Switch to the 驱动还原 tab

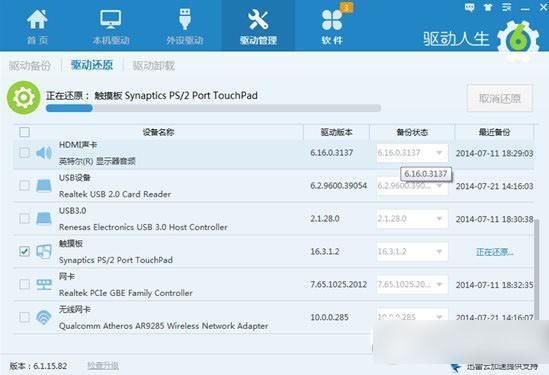point(92,65)
